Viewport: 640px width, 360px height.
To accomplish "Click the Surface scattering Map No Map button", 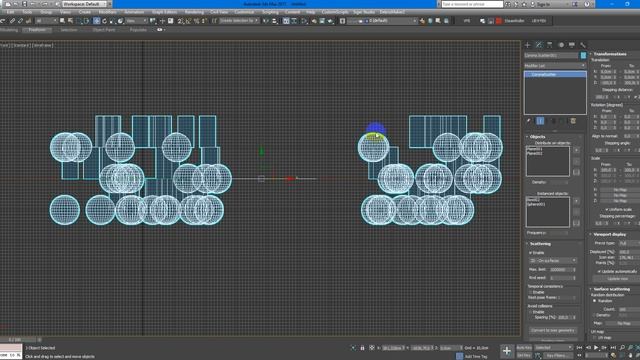I will point(624,323).
